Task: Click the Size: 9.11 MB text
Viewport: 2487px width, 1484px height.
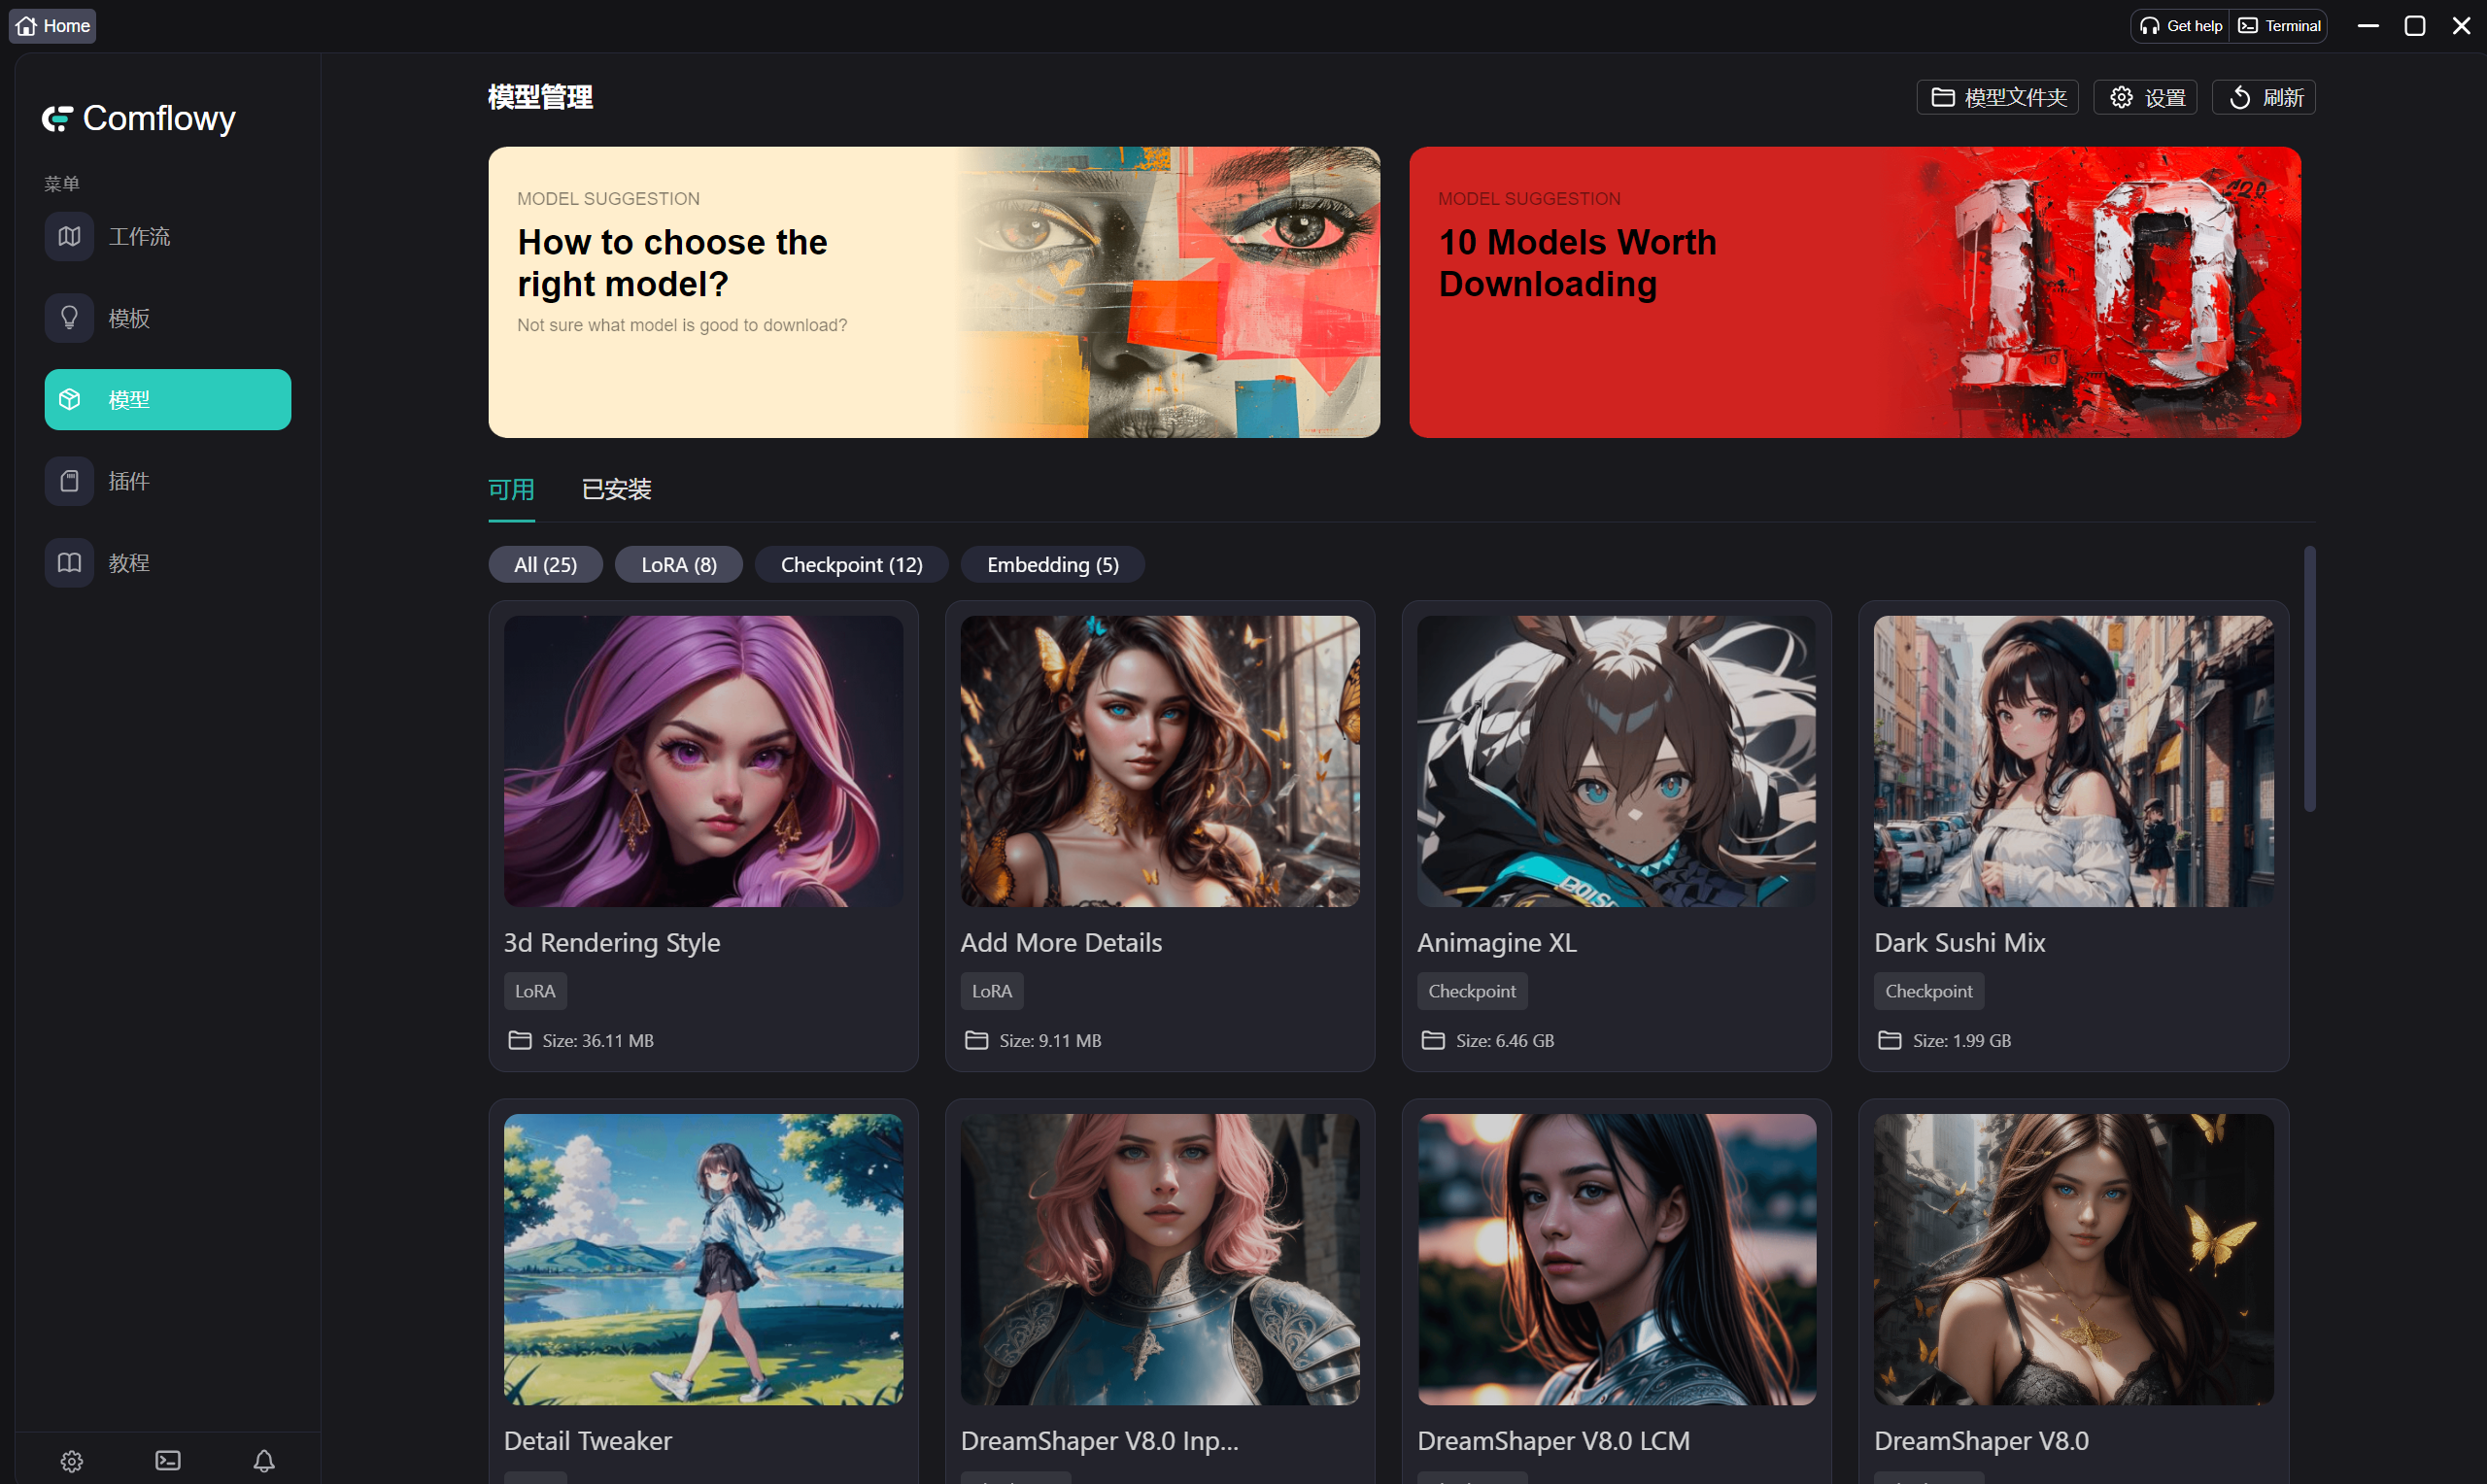Action: 1050,1040
